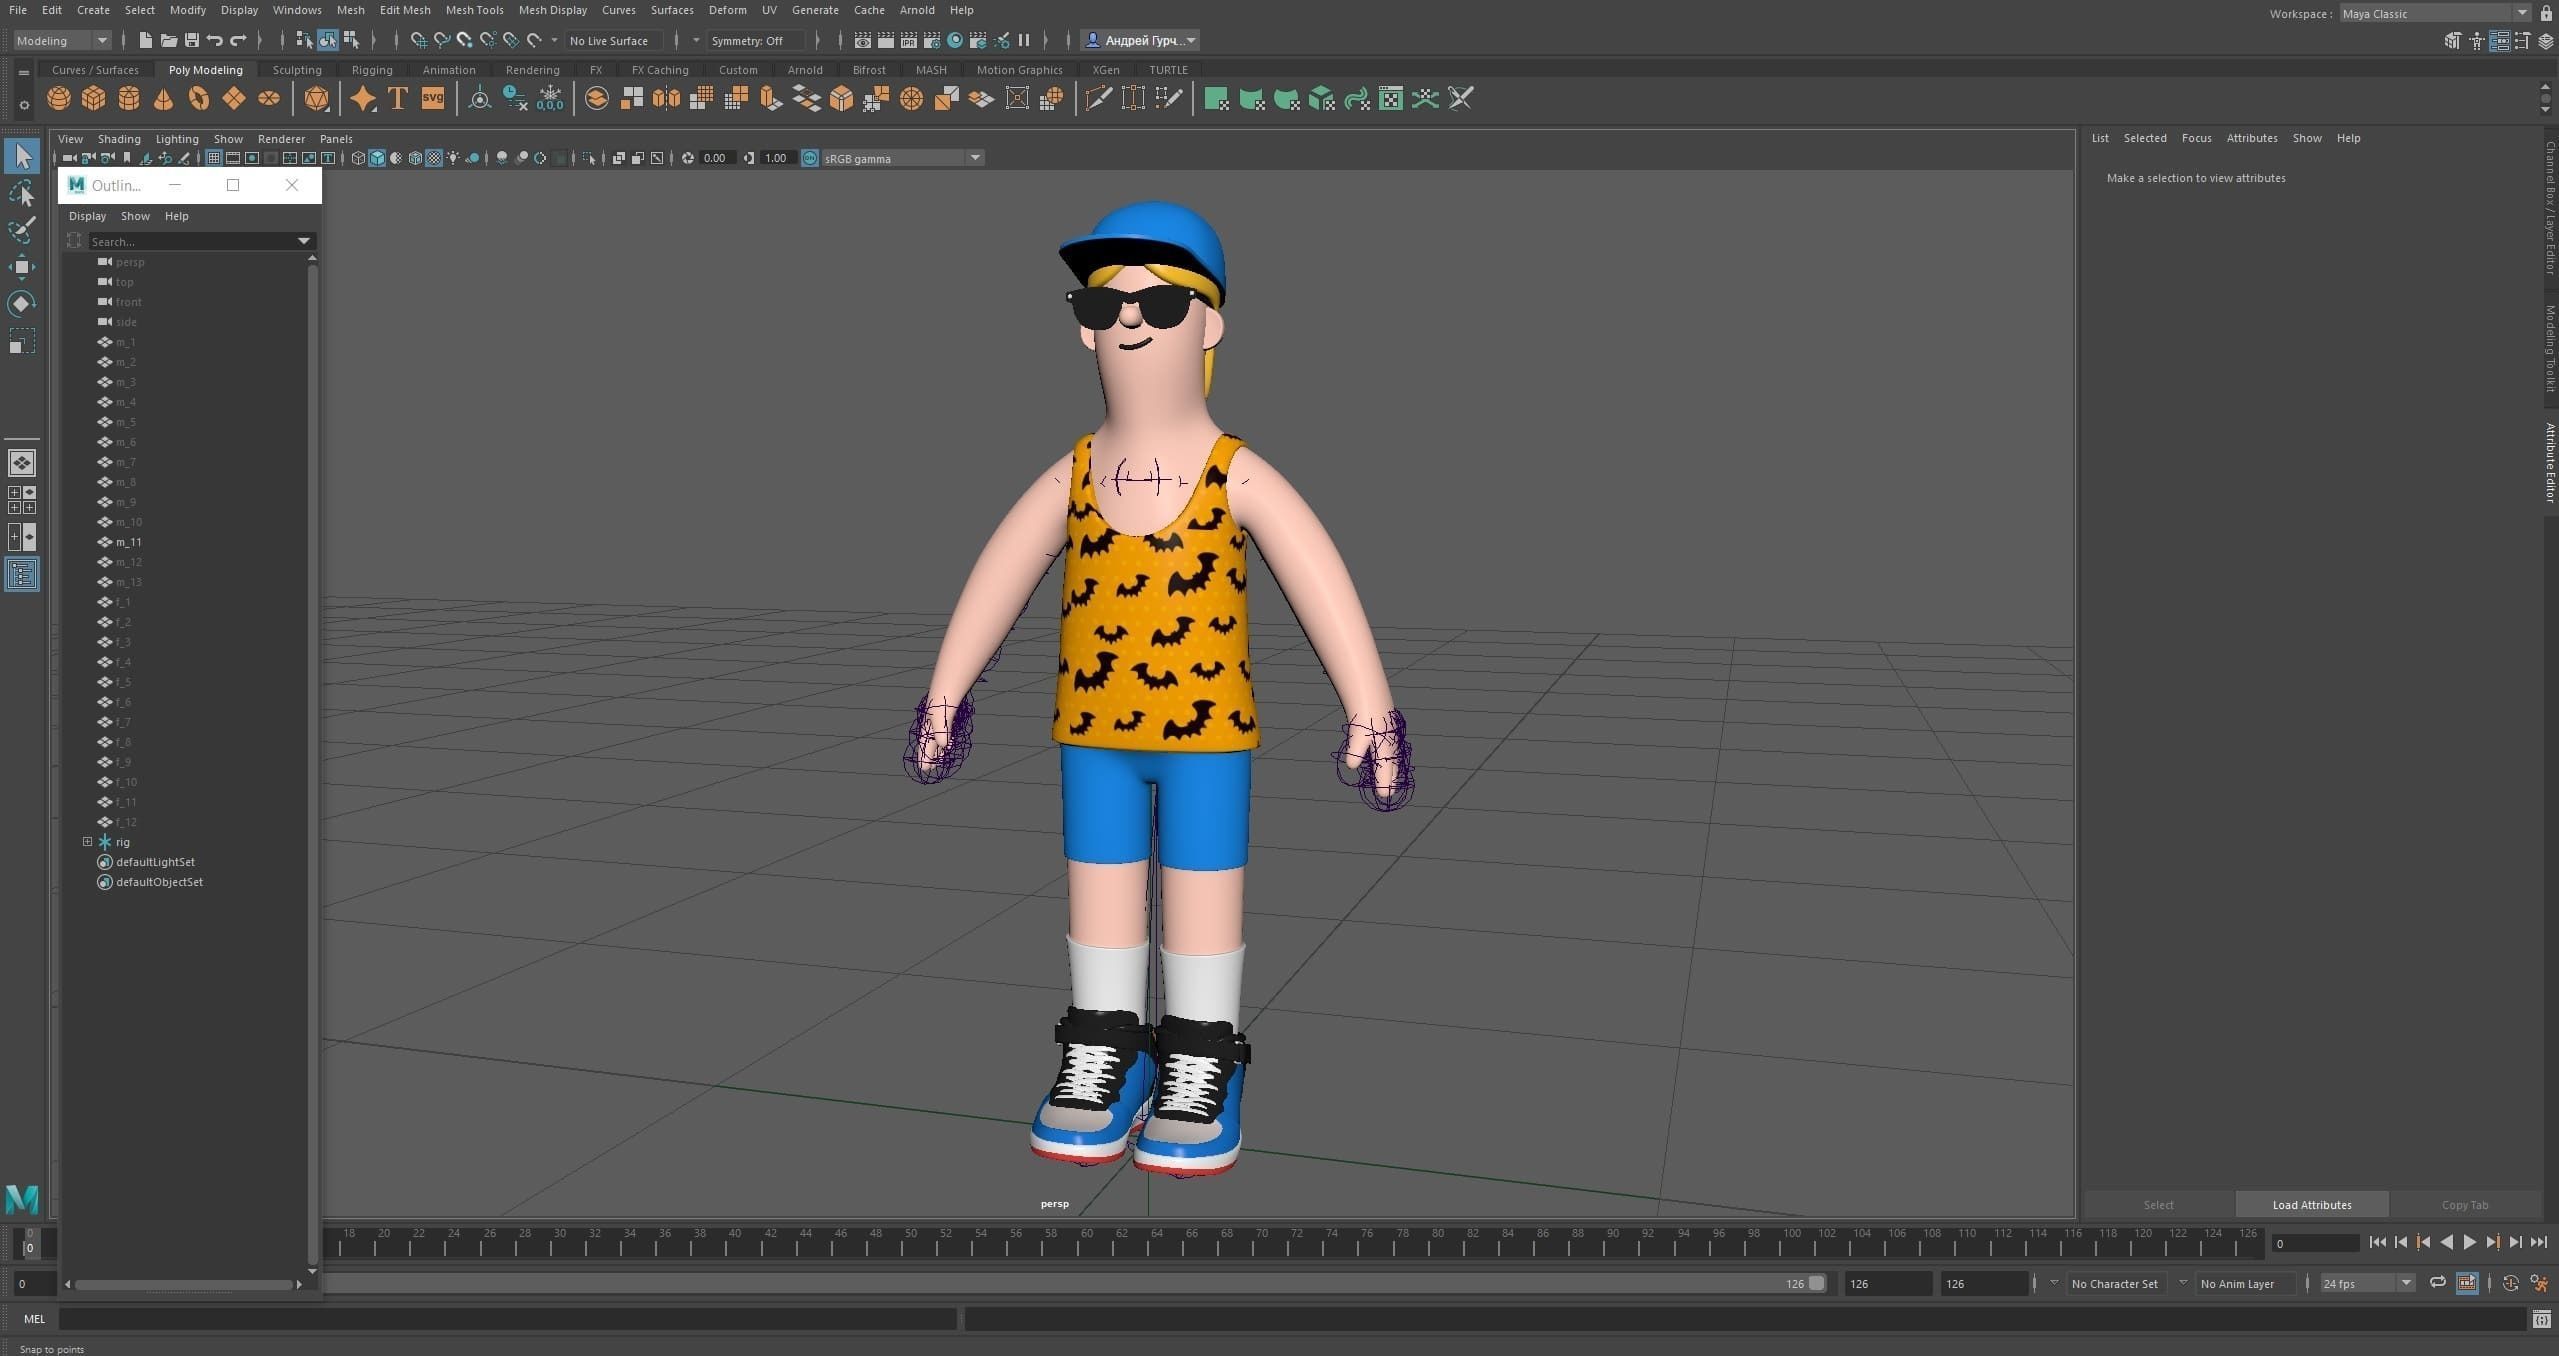Click the Move tool in toolbox
Image resolution: width=2559 pixels, height=1356 pixels.
(21, 266)
